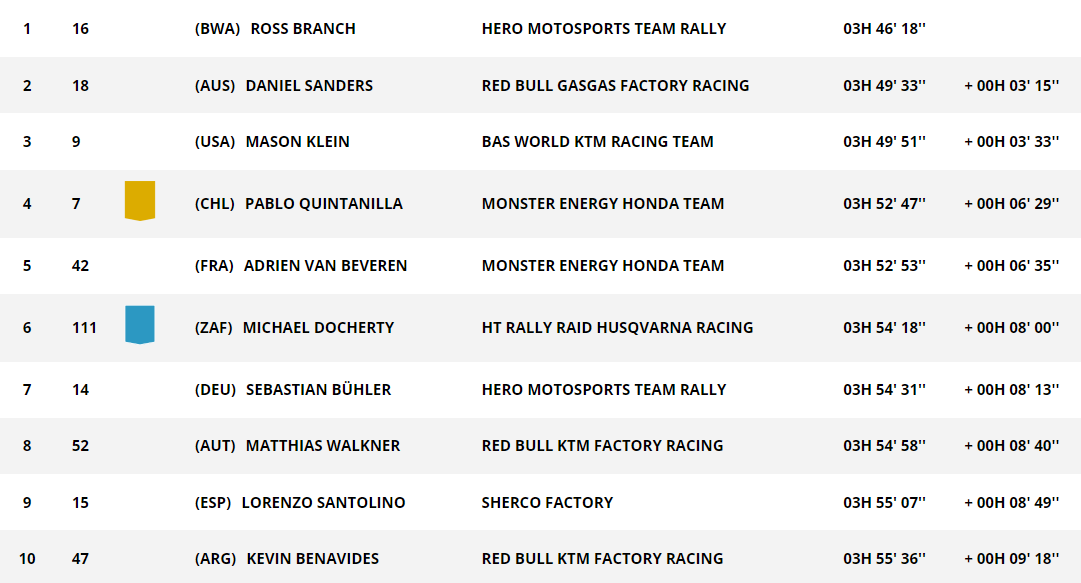Image resolution: width=1081 pixels, height=583 pixels.
Task: Select Sebastian Bühler in the standings
Action: click(x=319, y=389)
